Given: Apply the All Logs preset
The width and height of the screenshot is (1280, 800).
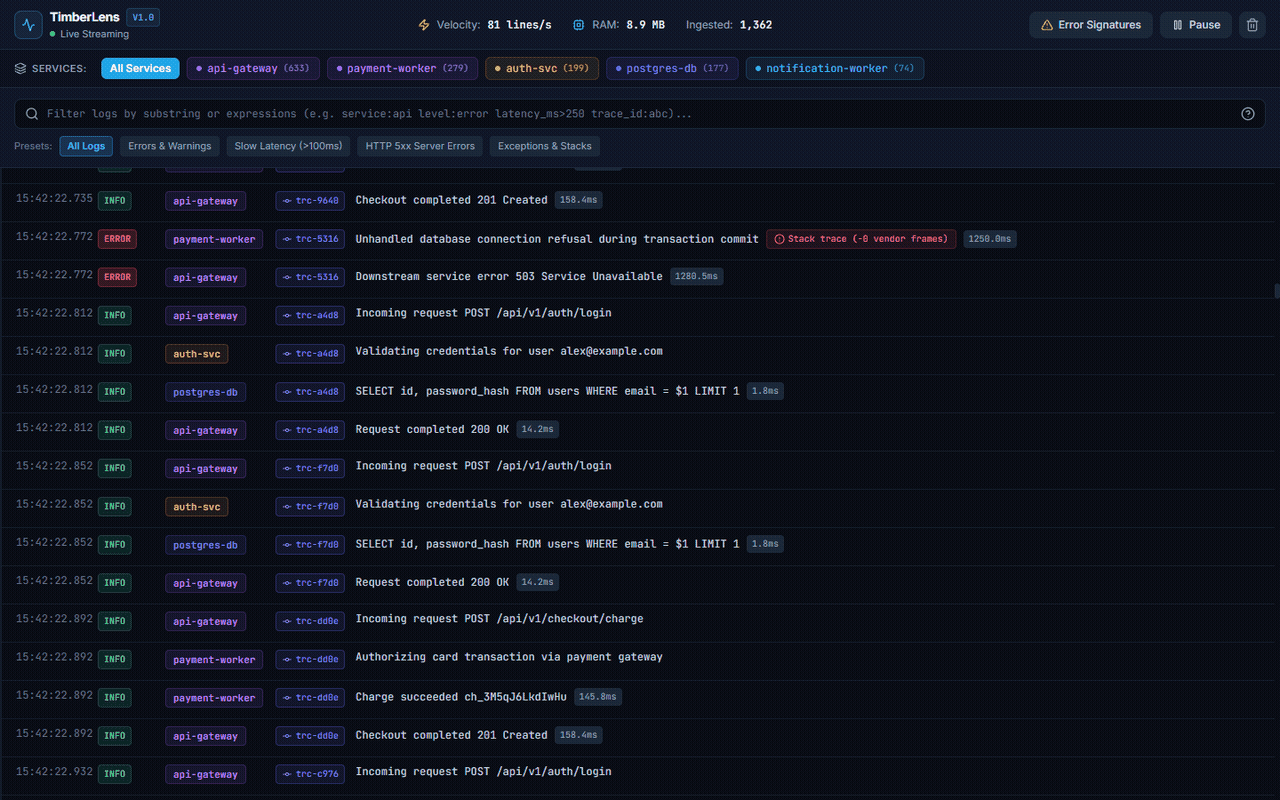Looking at the screenshot, I should [86, 146].
